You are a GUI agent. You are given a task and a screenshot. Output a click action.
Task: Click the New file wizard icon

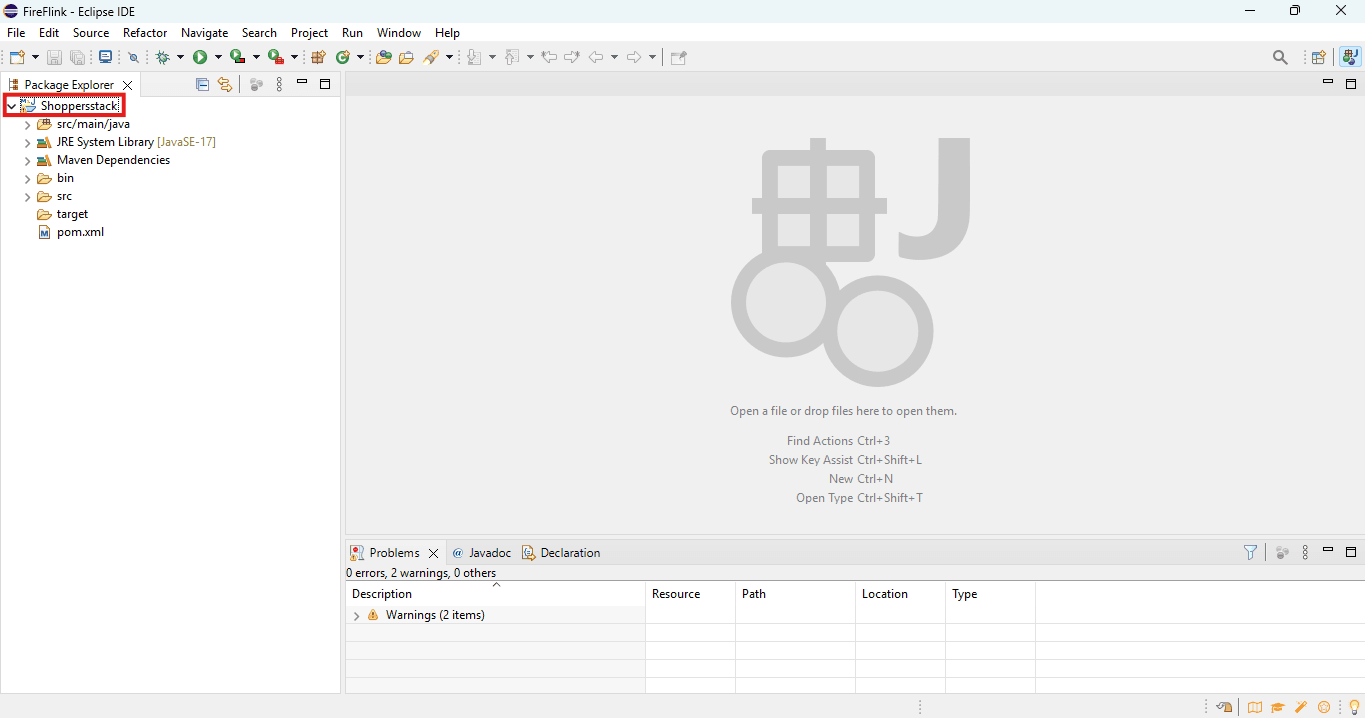coord(17,57)
